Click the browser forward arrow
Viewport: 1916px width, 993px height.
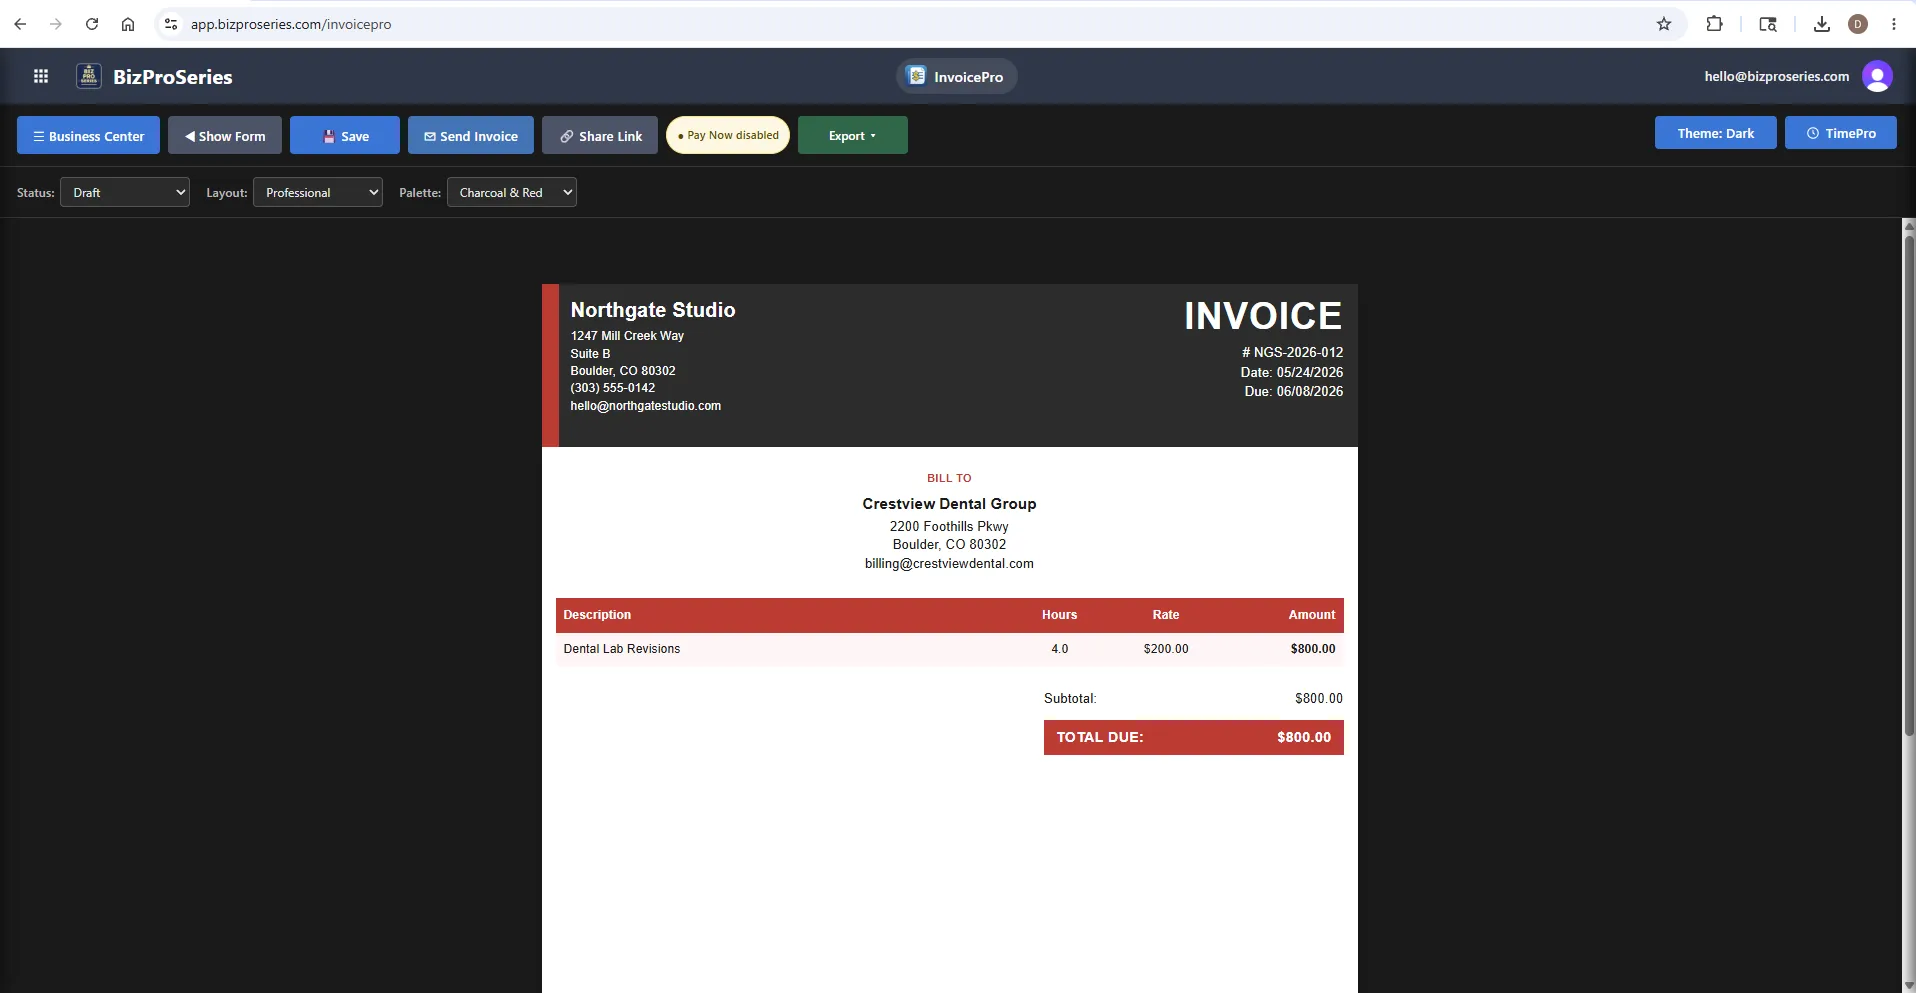tap(56, 24)
